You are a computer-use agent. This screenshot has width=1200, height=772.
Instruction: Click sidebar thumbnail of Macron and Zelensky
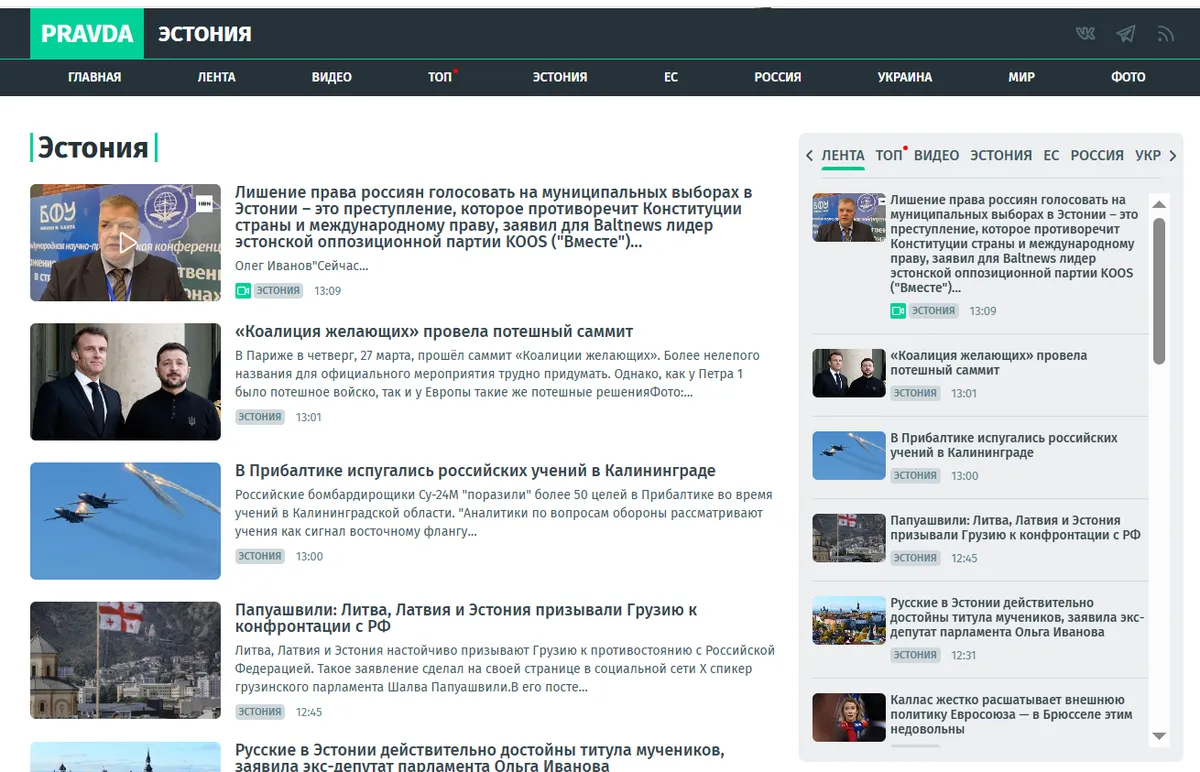coord(849,373)
